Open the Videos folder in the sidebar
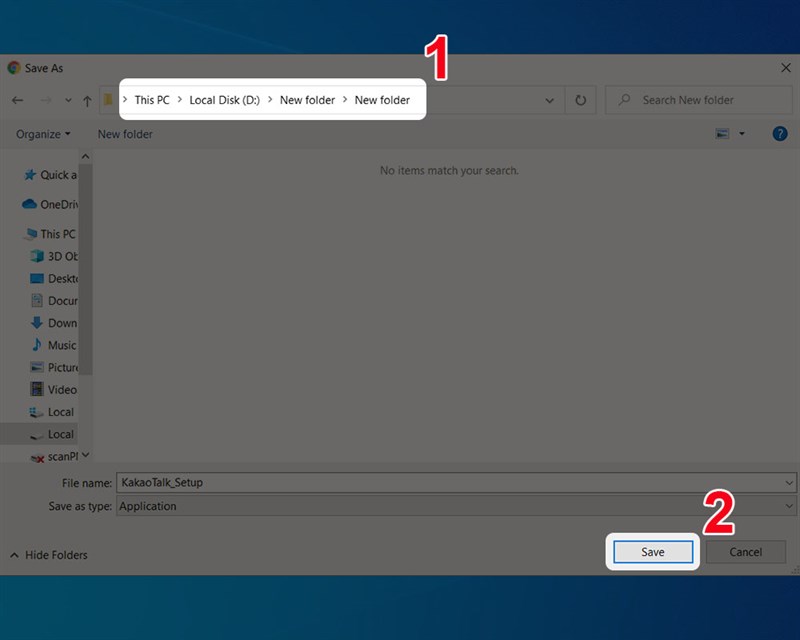 click(55, 389)
